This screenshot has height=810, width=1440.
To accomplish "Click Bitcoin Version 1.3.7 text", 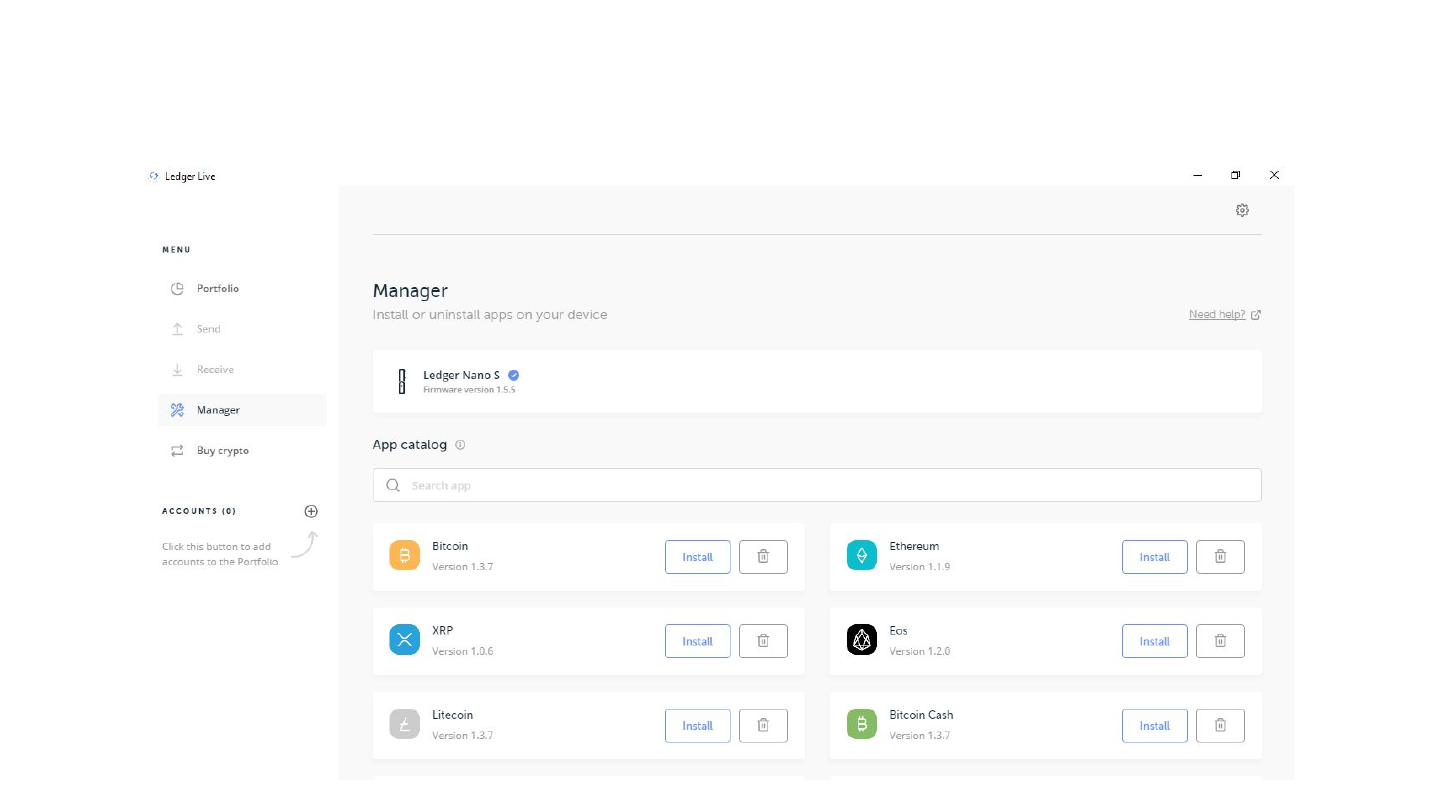I will [462, 566].
